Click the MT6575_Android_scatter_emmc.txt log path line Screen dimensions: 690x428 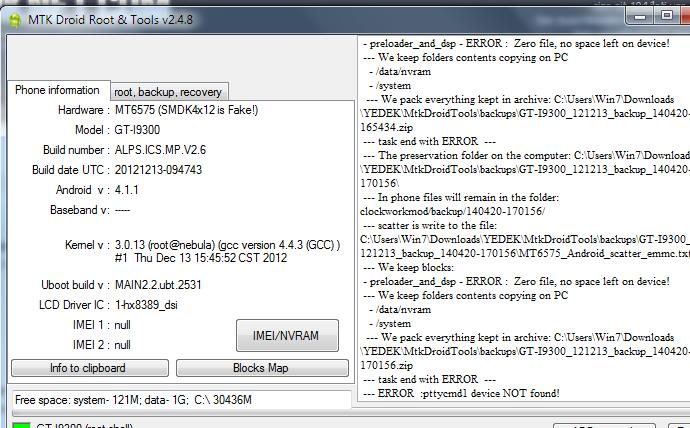(x=525, y=253)
